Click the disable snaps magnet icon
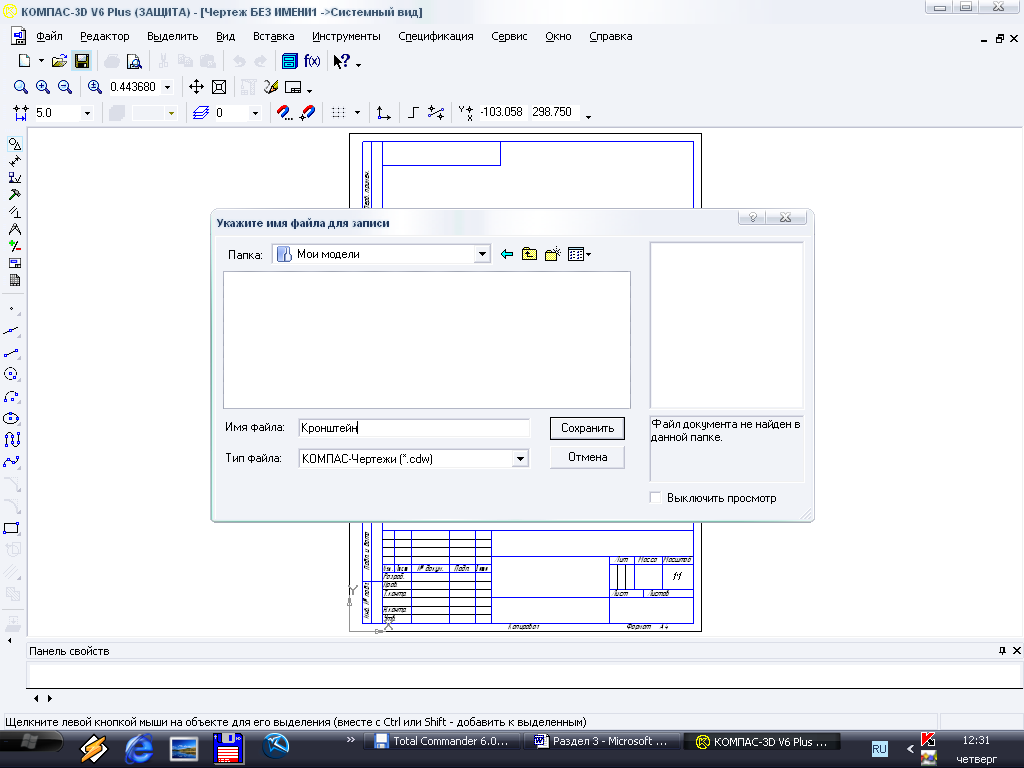The image size is (1024, 768). pos(308,113)
